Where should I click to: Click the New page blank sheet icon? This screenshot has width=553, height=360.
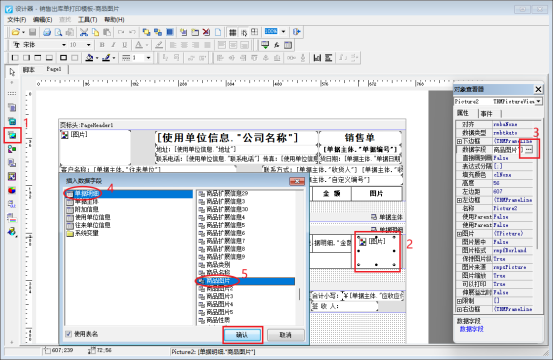218,32
